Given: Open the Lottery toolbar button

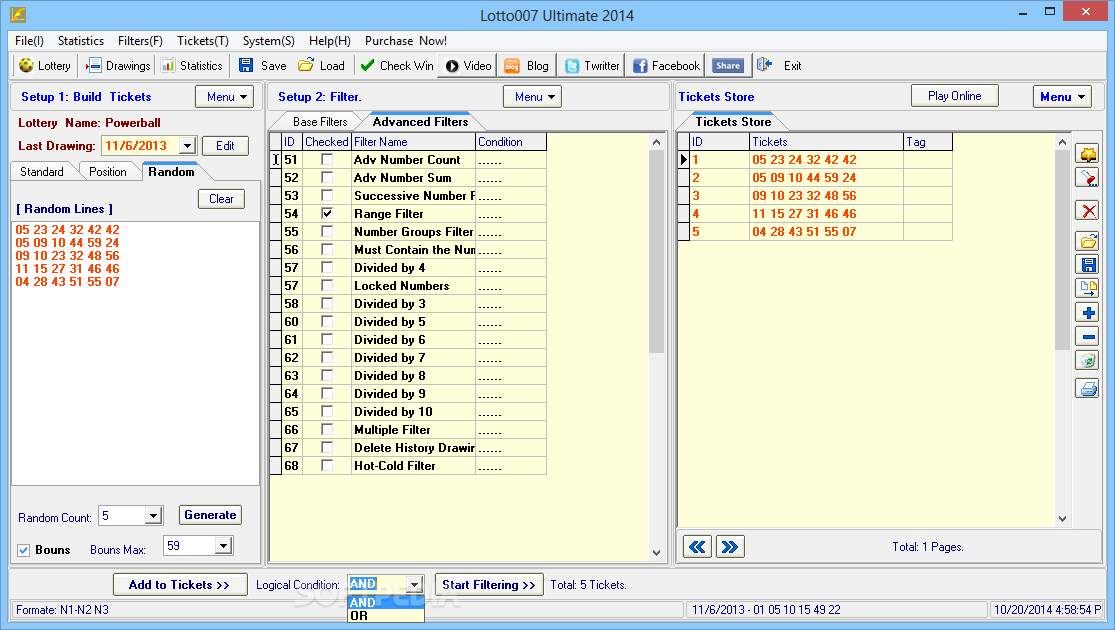Looking at the screenshot, I should (45, 65).
